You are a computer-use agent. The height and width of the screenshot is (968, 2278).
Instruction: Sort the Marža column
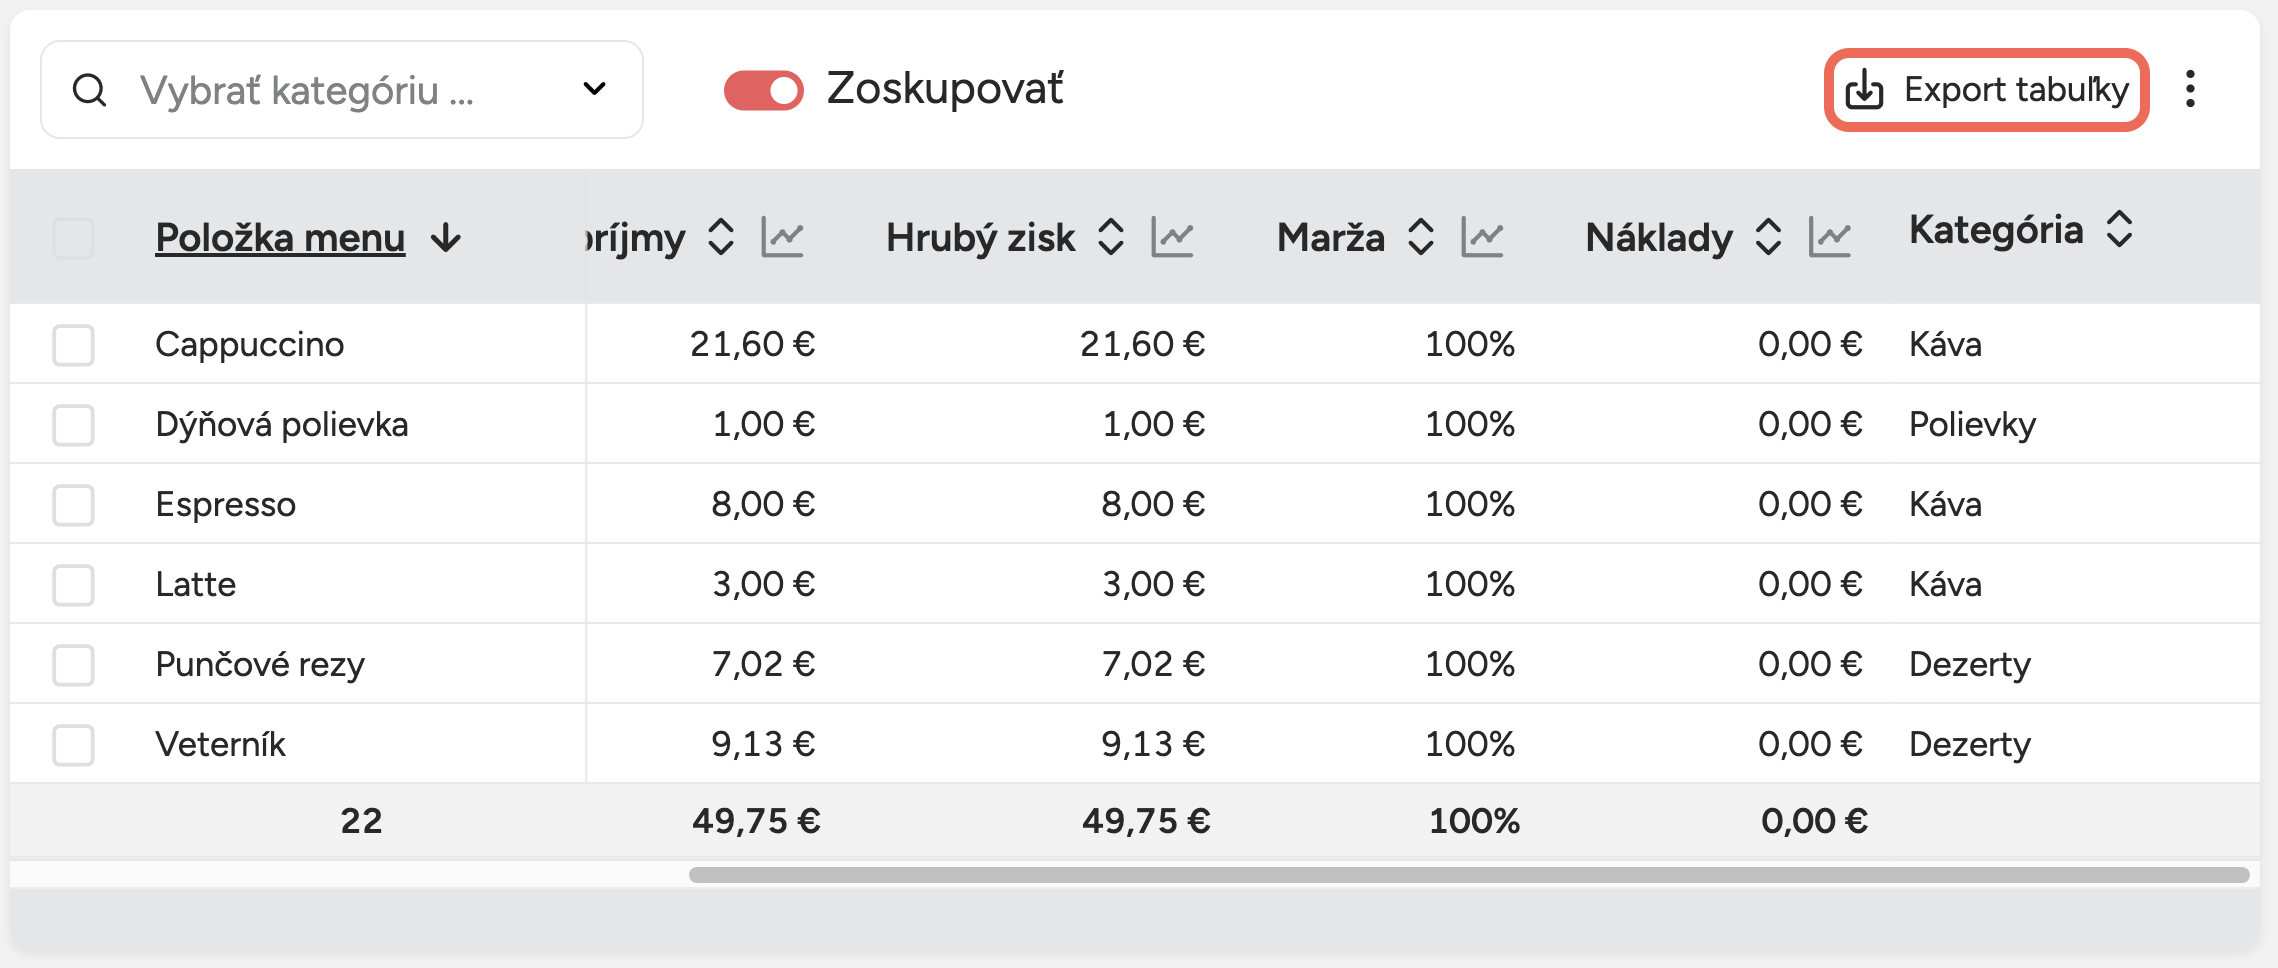(1421, 238)
